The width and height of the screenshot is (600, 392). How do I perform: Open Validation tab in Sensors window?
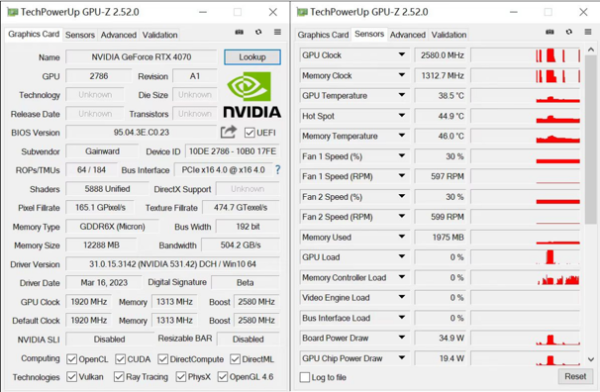pyautogui.click(x=449, y=35)
